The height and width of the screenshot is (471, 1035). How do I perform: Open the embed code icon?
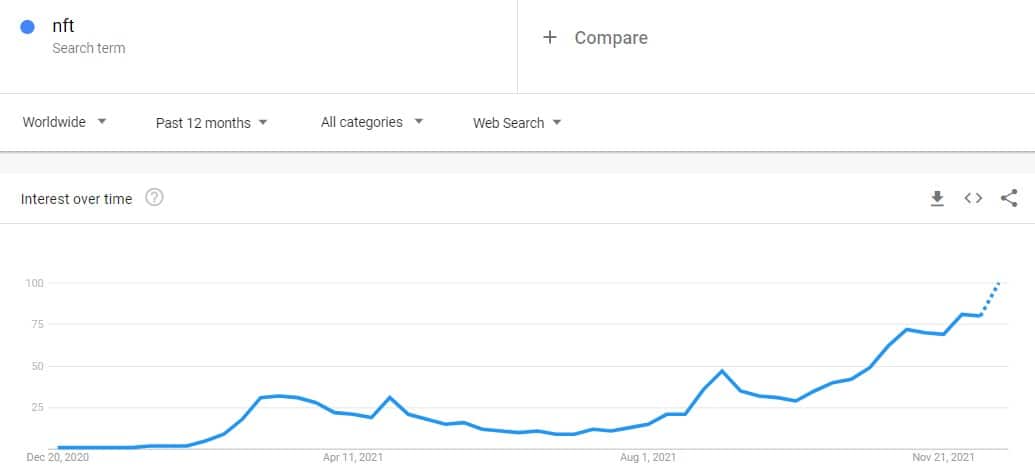coord(973,198)
